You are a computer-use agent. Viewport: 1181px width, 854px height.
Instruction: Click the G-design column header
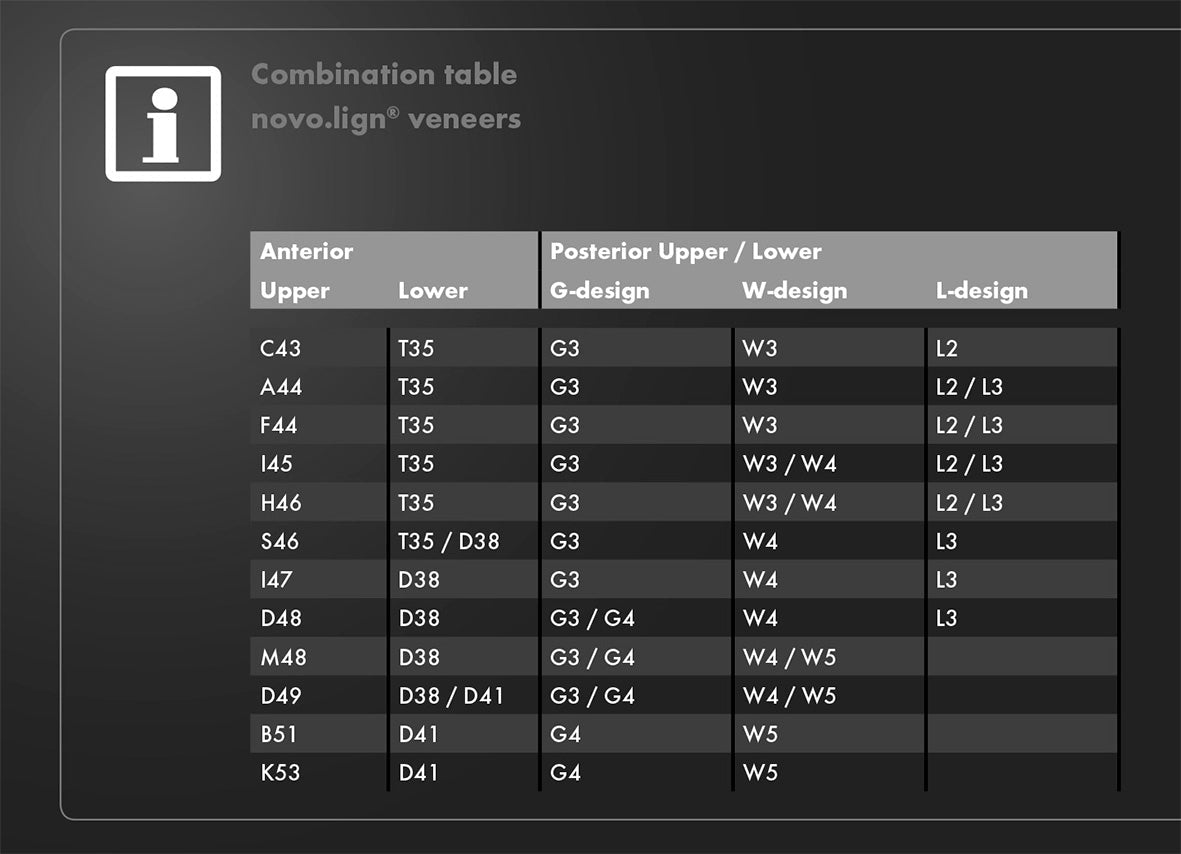pos(598,291)
